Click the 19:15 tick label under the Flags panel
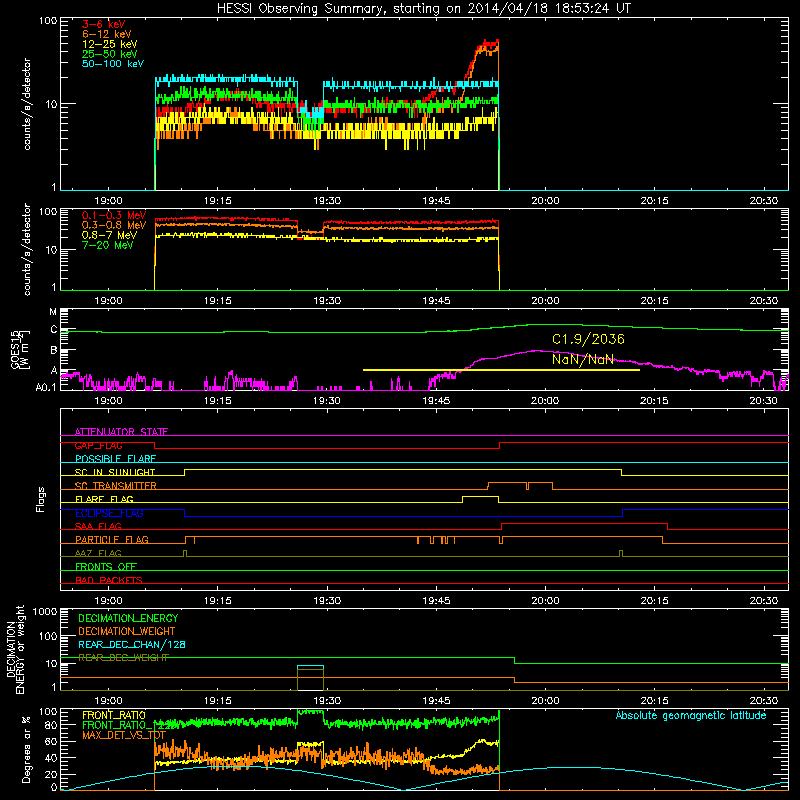The width and height of the screenshot is (800, 800). point(218,601)
